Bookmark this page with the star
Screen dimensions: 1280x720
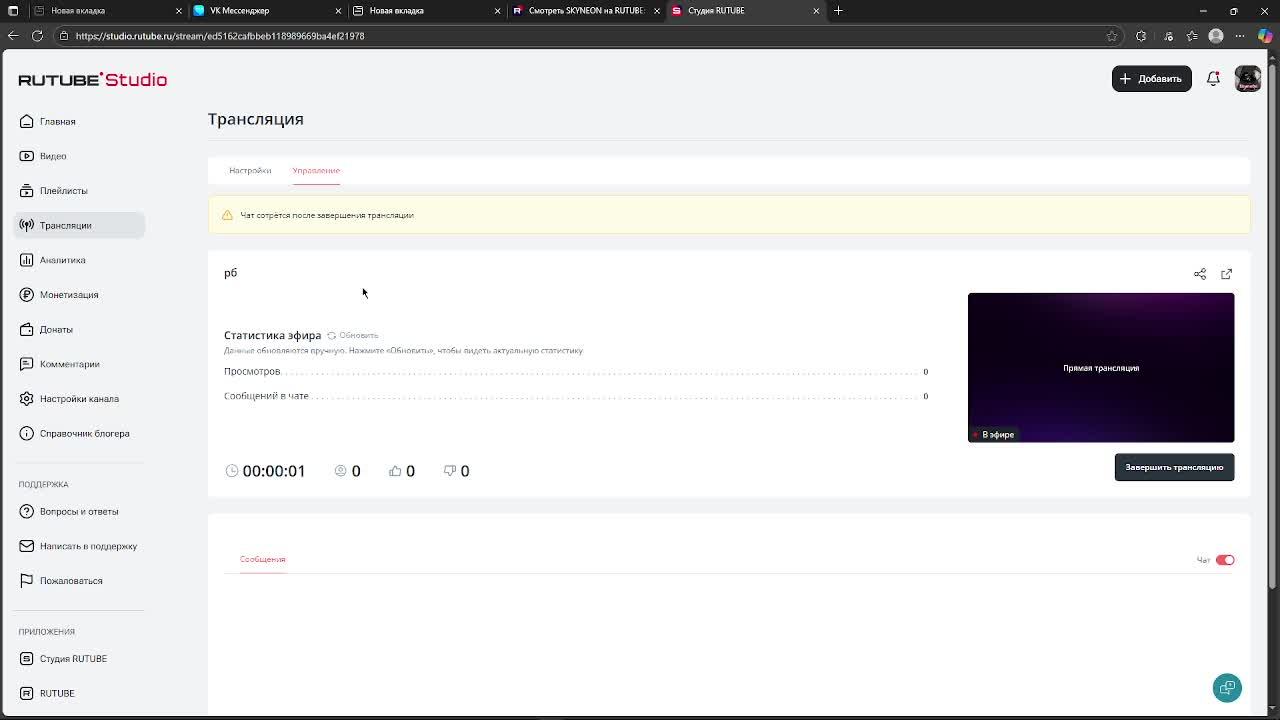(x=1111, y=36)
